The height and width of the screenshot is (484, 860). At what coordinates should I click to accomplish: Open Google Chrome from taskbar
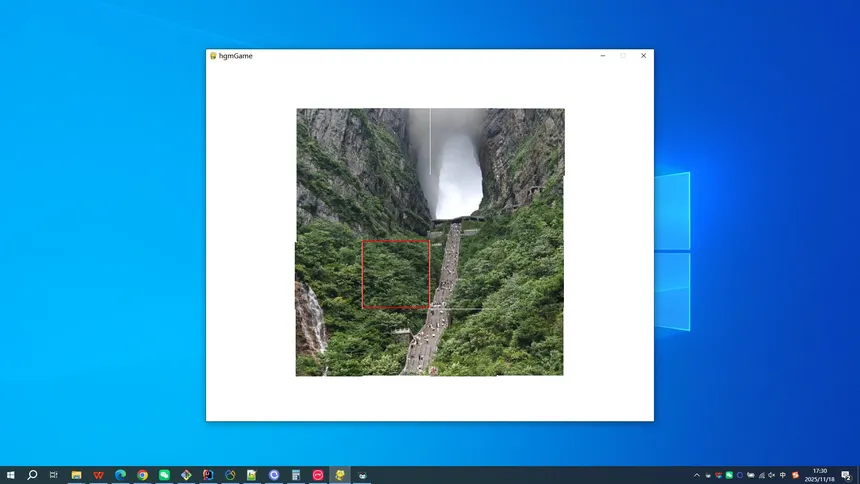142,475
